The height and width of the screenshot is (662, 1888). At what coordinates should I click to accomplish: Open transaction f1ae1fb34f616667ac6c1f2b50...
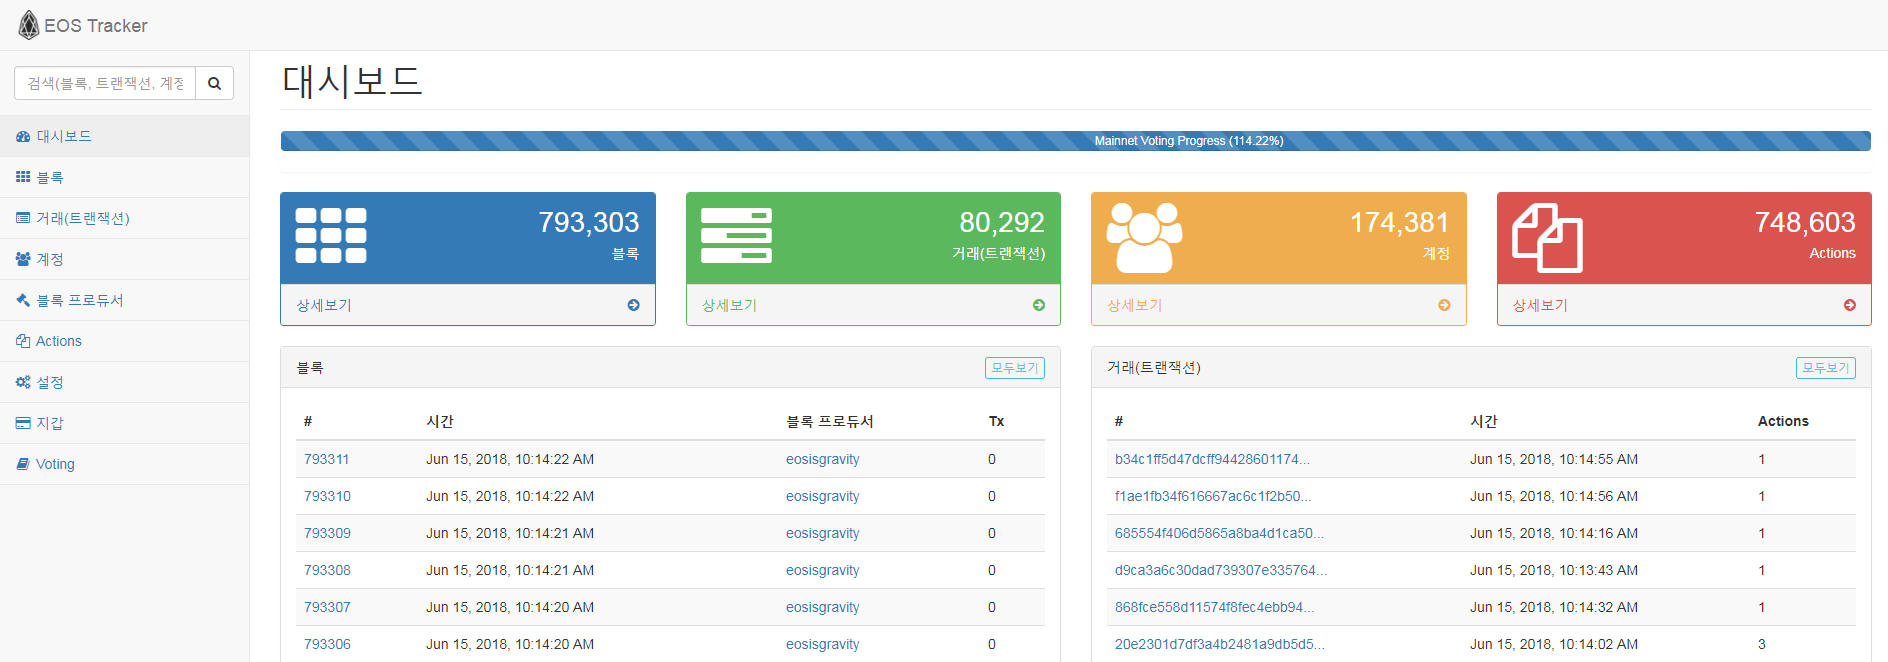click(1213, 496)
